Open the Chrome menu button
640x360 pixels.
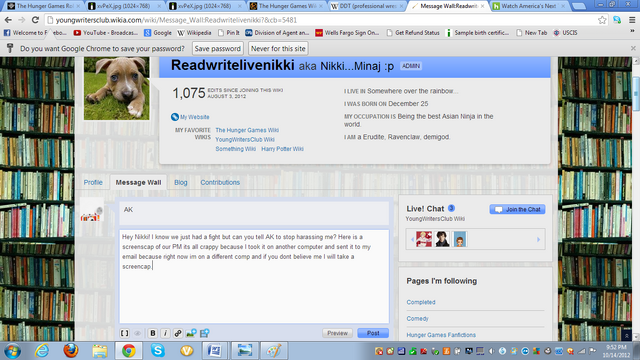click(x=632, y=20)
